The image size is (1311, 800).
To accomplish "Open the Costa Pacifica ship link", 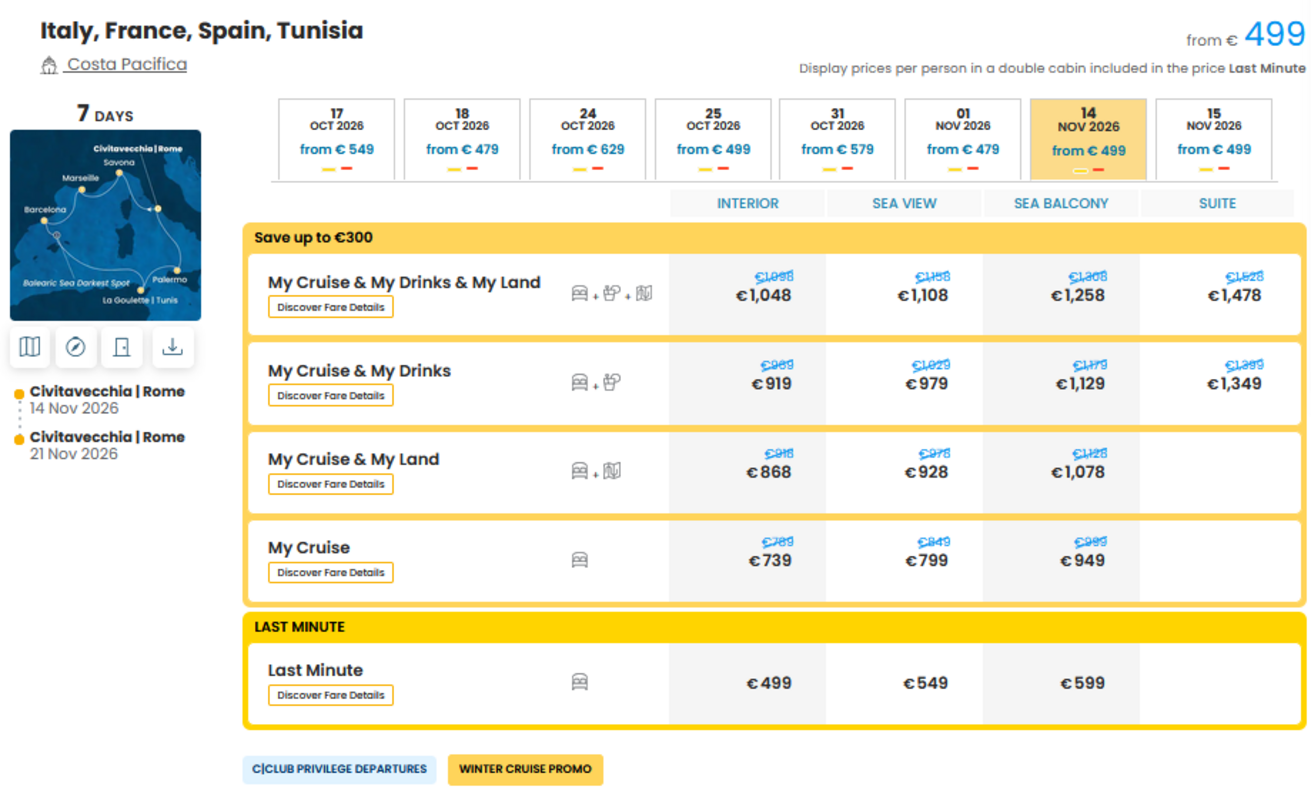I will tap(126, 64).
